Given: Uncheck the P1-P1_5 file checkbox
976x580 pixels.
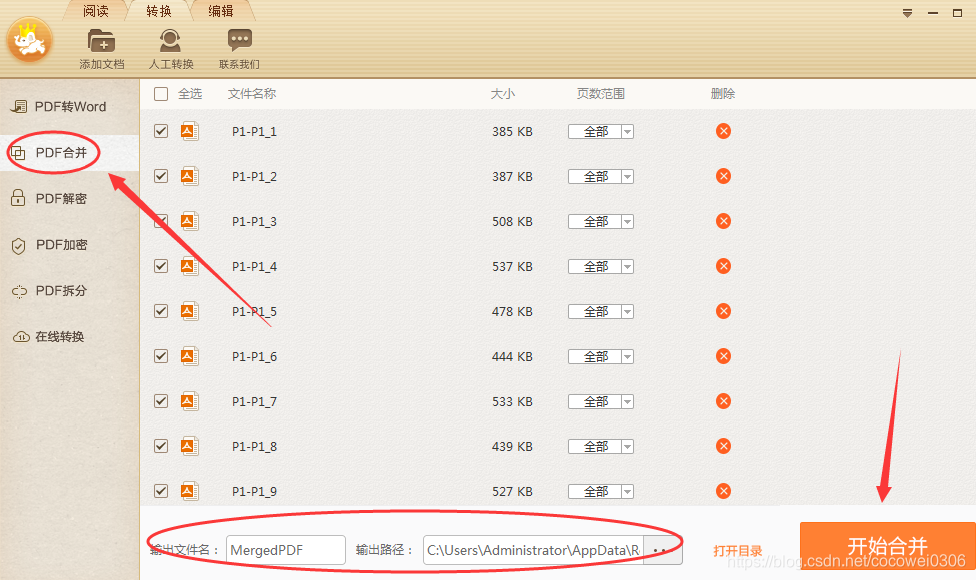Looking at the screenshot, I should pyautogui.click(x=161, y=311).
